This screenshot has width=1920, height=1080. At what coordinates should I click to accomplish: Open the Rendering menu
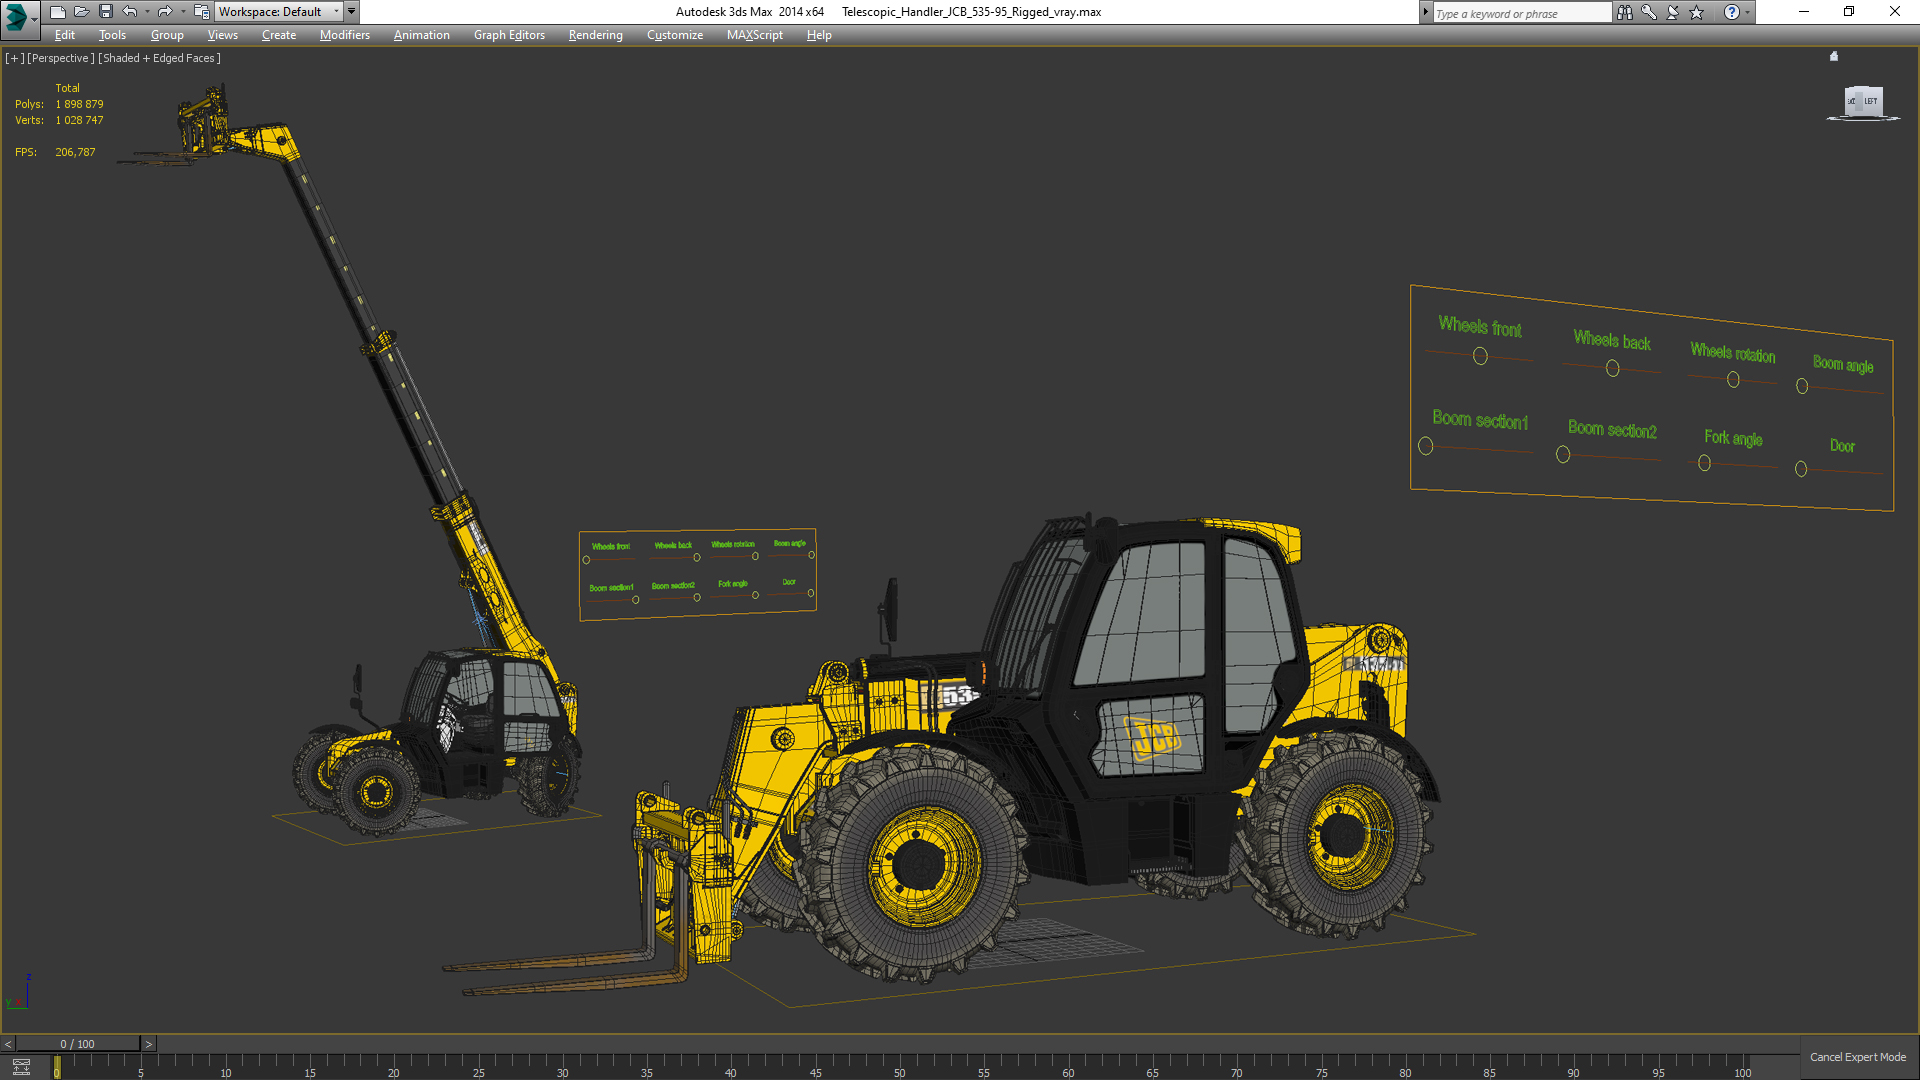pos(595,35)
